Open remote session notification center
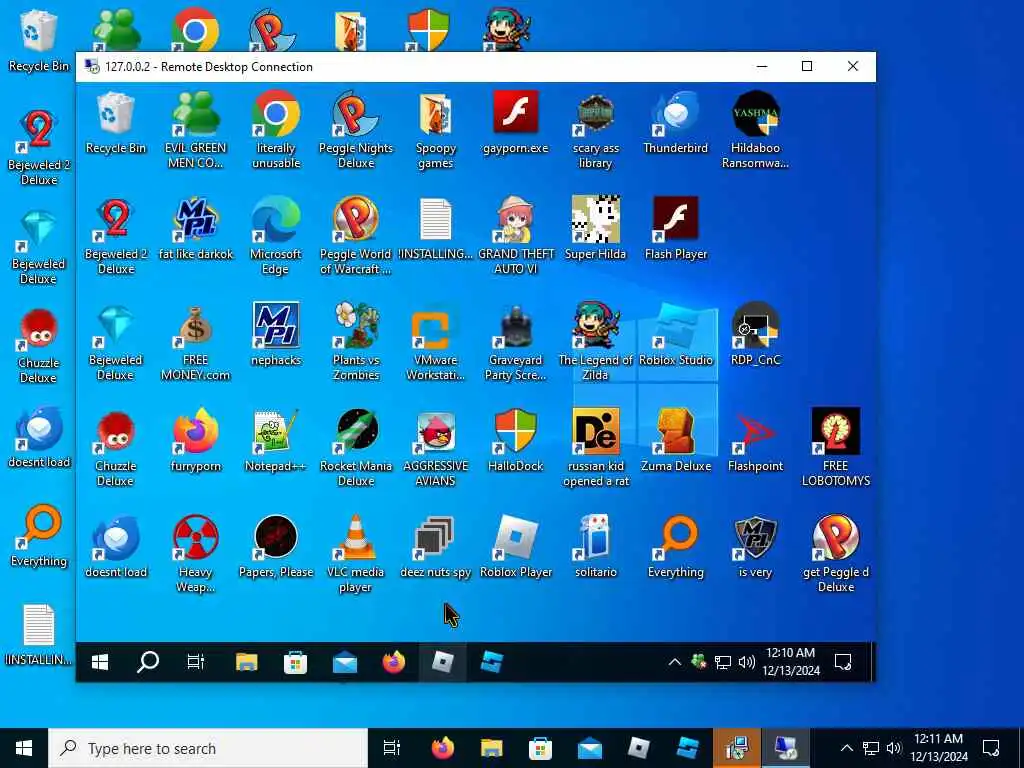The height and width of the screenshot is (768, 1024). (x=843, y=662)
